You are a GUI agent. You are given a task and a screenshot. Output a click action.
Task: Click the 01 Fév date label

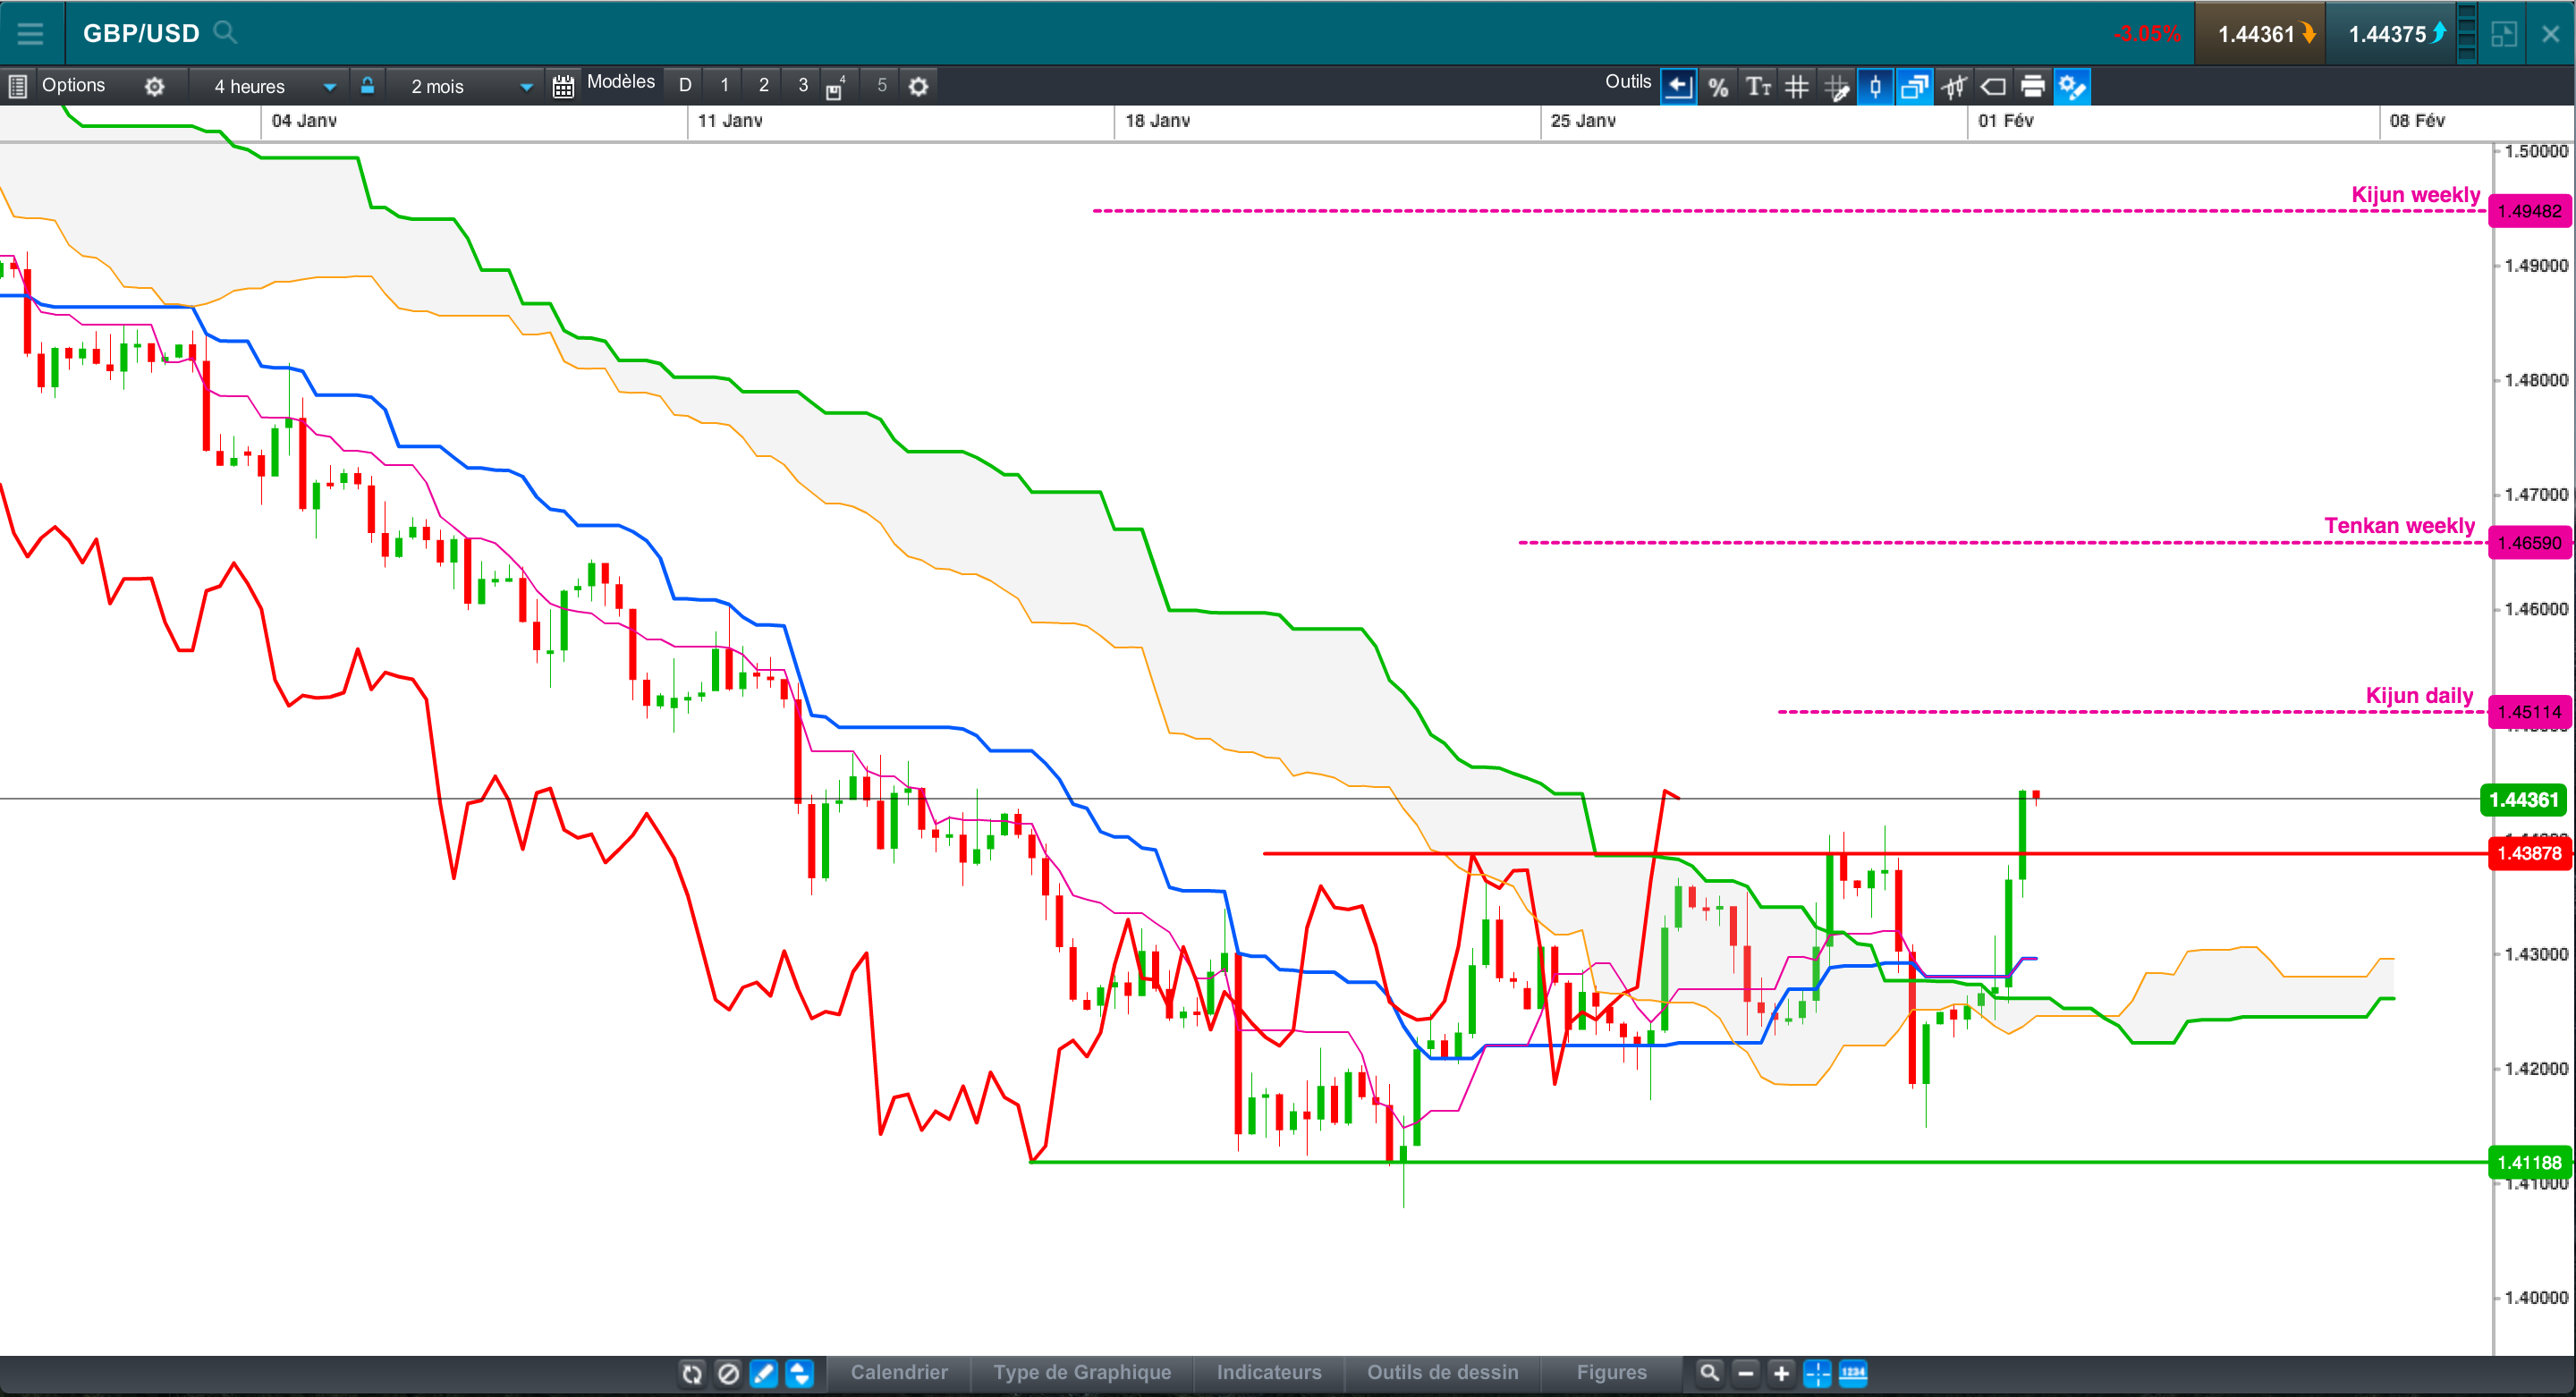(x=2006, y=121)
